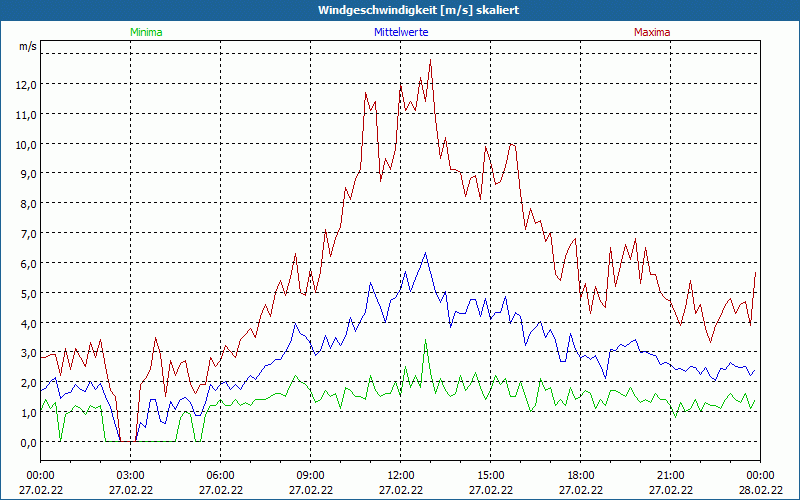Click the m/s unit label on y-axis
Screen dimensions: 800x500
pos(26,47)
